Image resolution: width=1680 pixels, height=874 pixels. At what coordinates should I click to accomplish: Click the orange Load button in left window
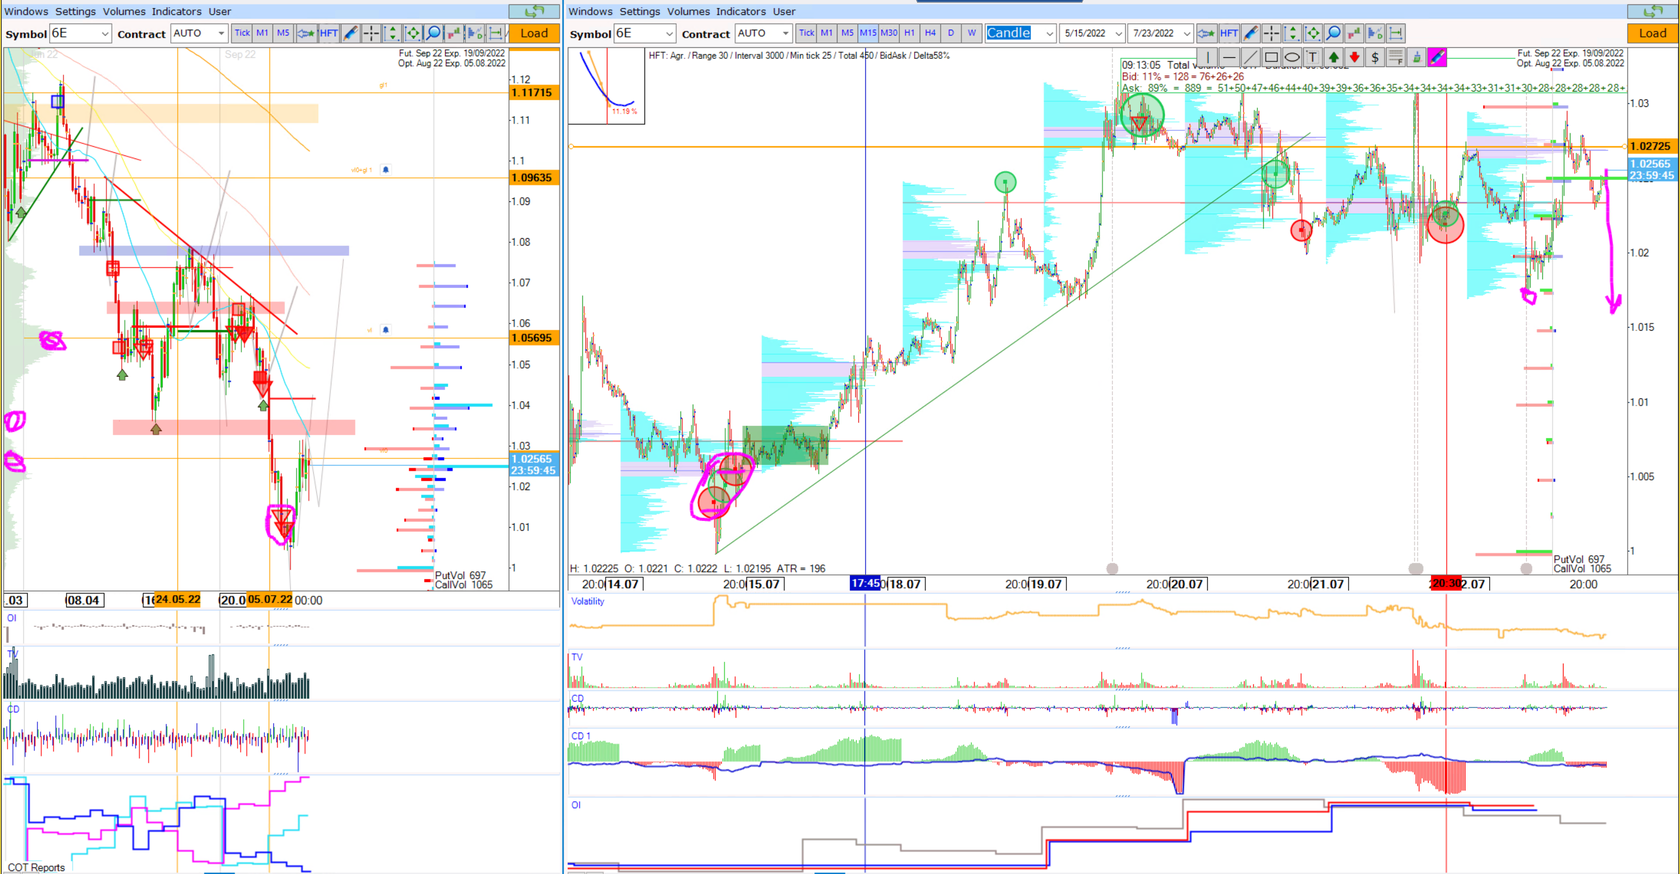(x=534, y=33)
